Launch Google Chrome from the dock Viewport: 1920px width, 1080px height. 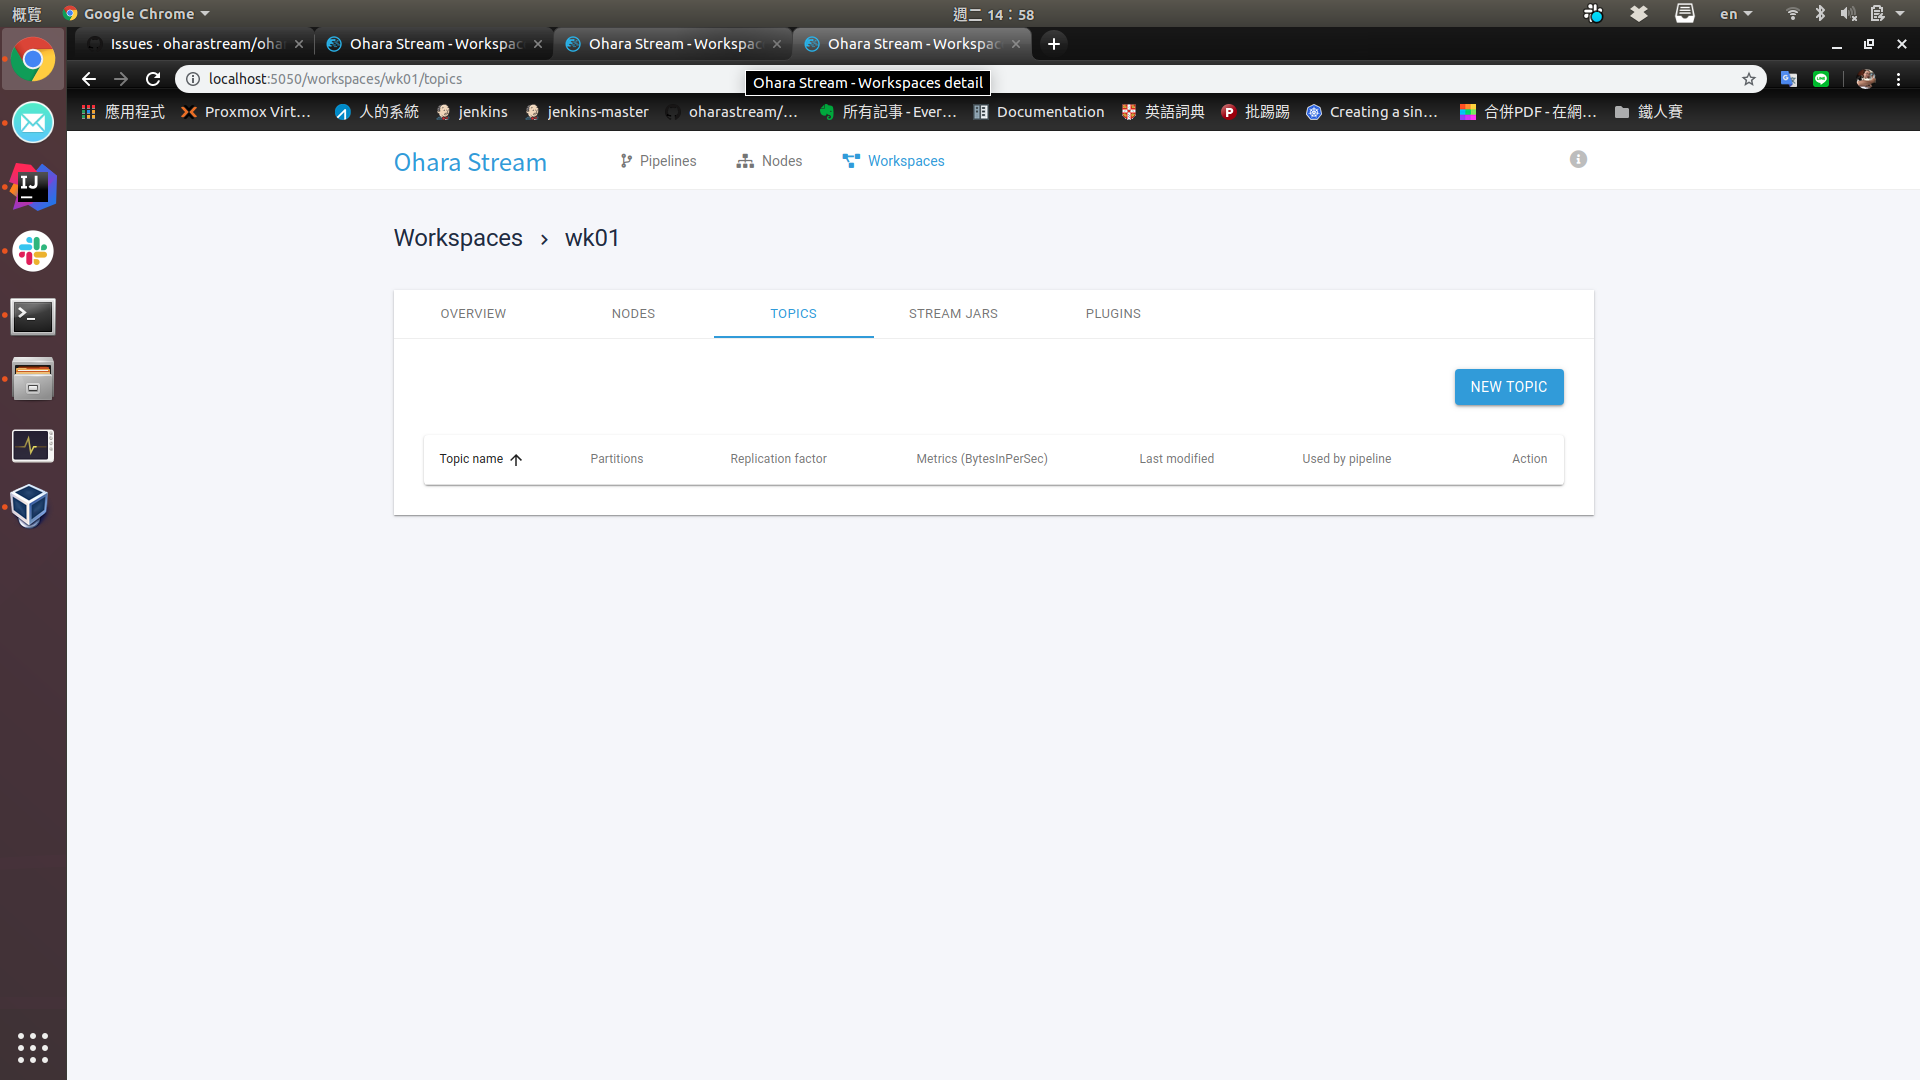tap(33, 60)
